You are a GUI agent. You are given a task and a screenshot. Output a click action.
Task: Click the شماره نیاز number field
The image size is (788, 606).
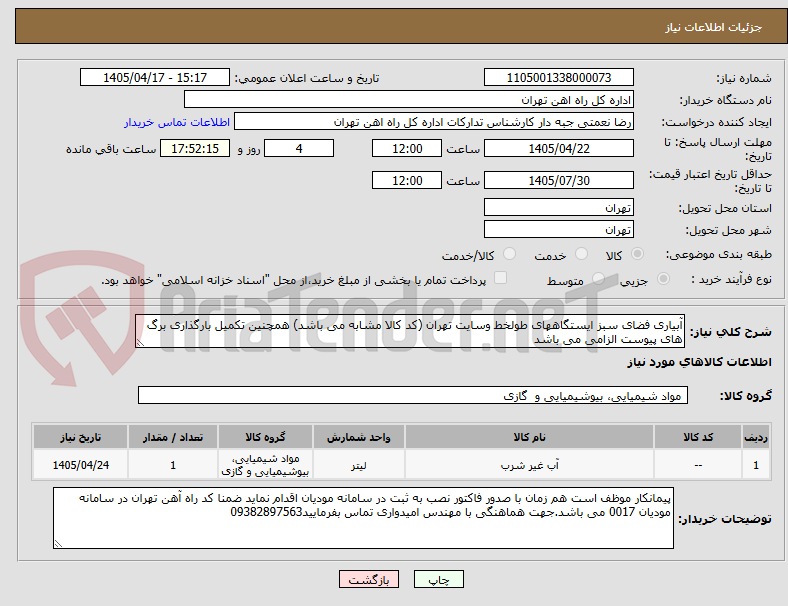tap(558, 77)
